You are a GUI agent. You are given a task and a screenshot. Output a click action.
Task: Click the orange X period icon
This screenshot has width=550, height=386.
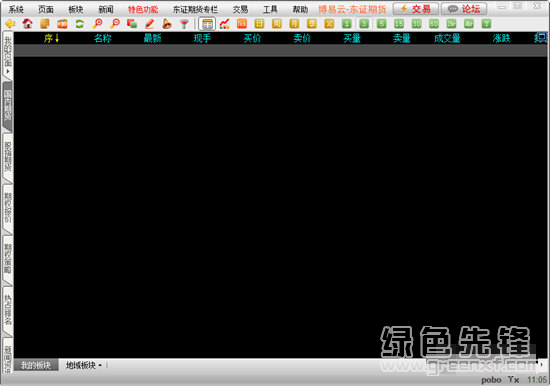click(329, 24)
